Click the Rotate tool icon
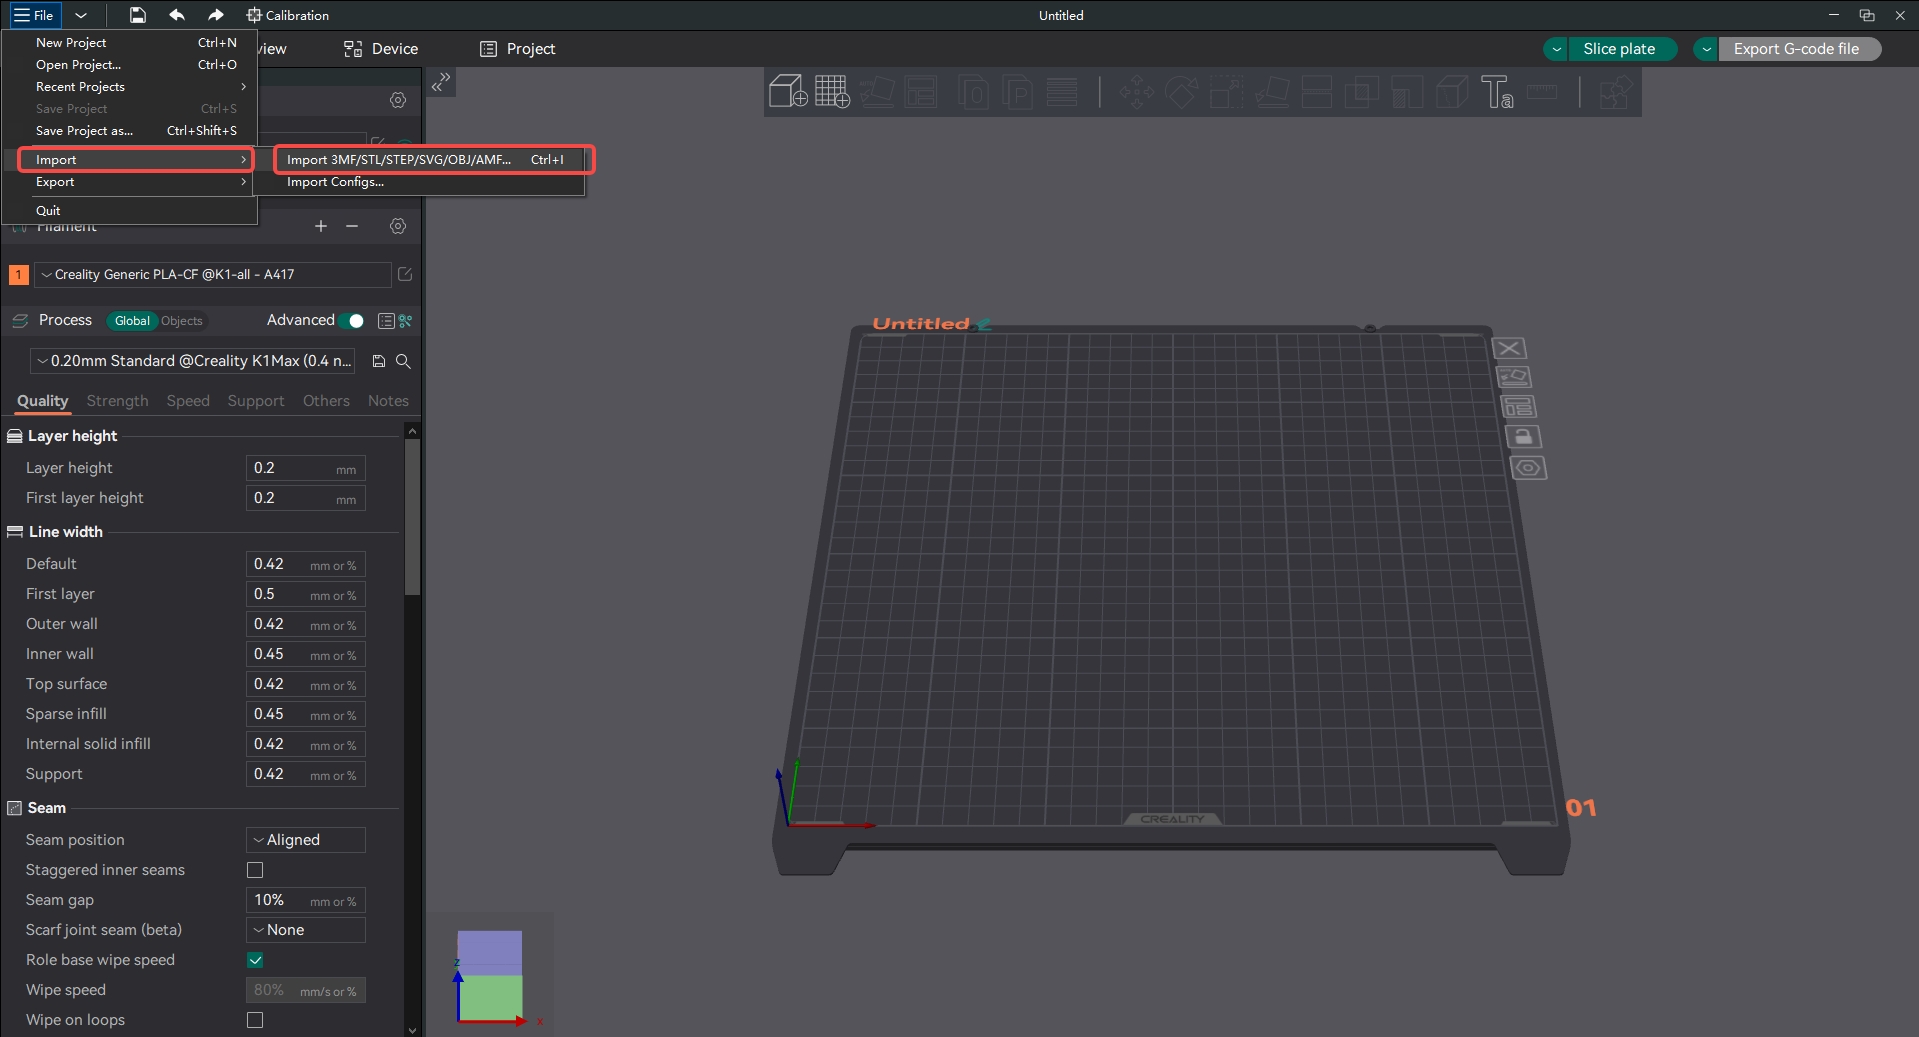Screen dimensions: 1919x1037 coord(1181,92)
